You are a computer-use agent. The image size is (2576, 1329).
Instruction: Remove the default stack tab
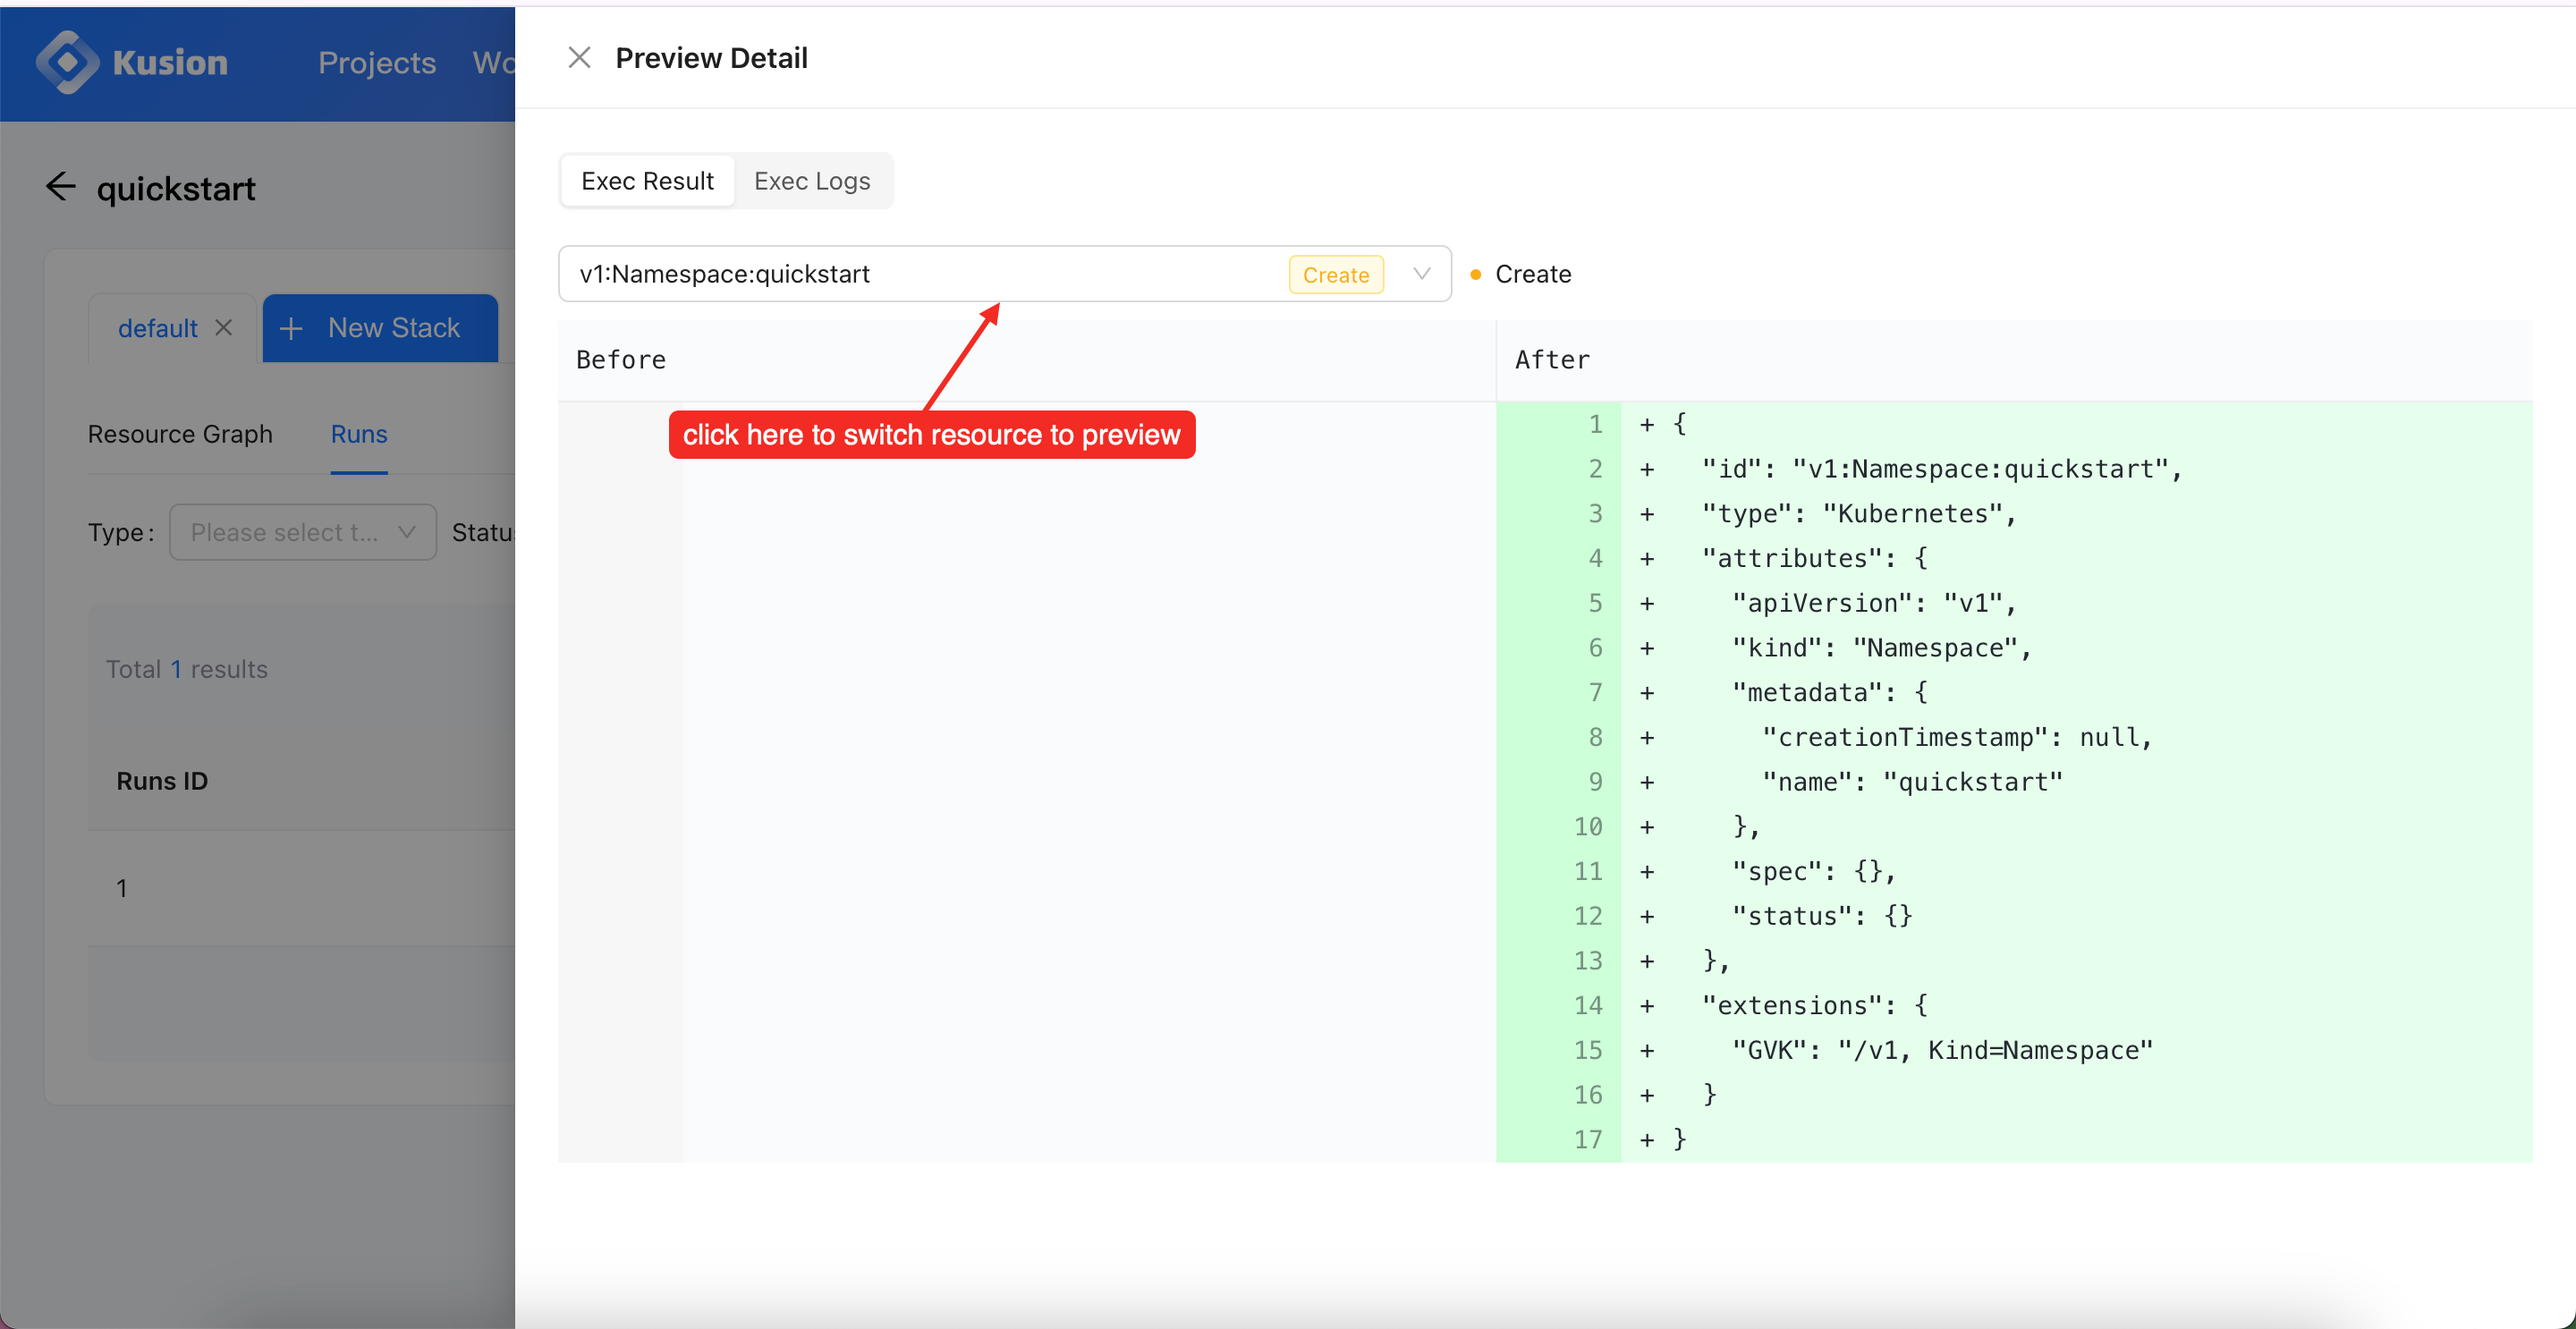coord(224,328)
